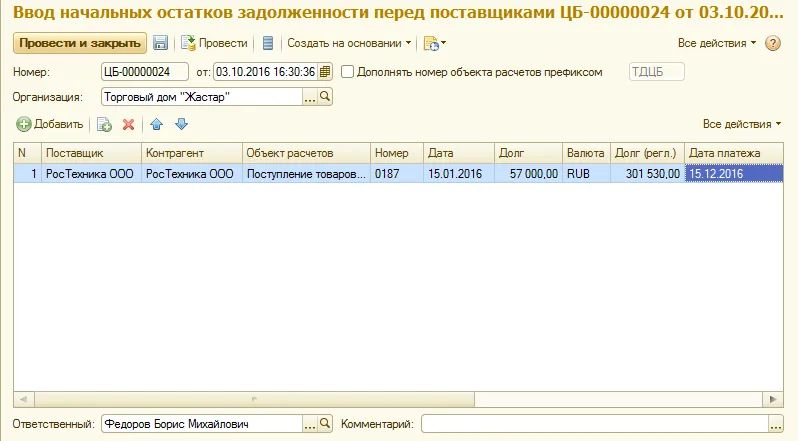Click currency cell RUB

tap(586, 173)
